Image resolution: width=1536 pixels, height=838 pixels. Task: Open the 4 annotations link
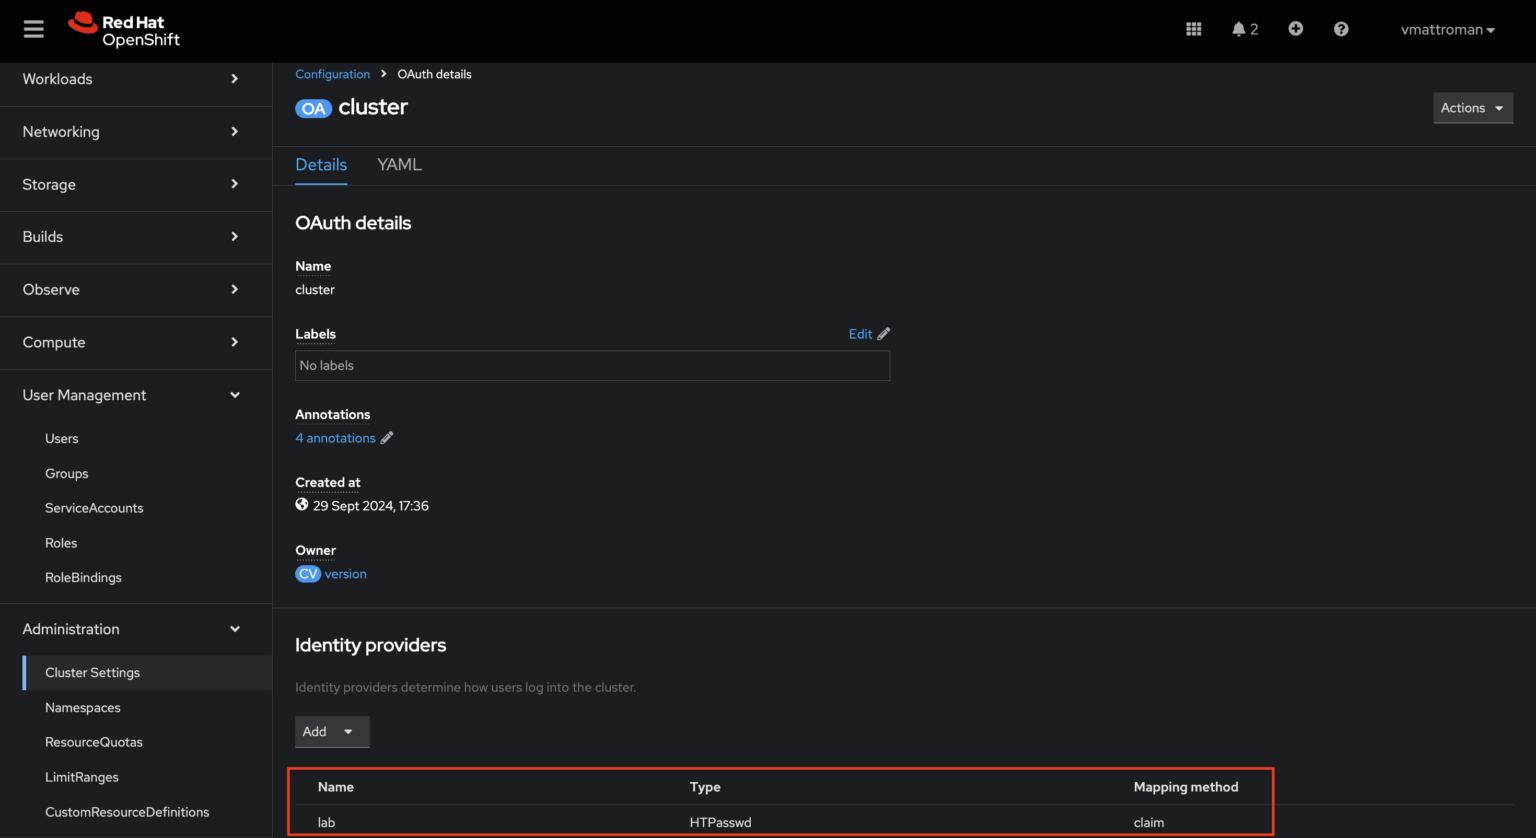335,438
